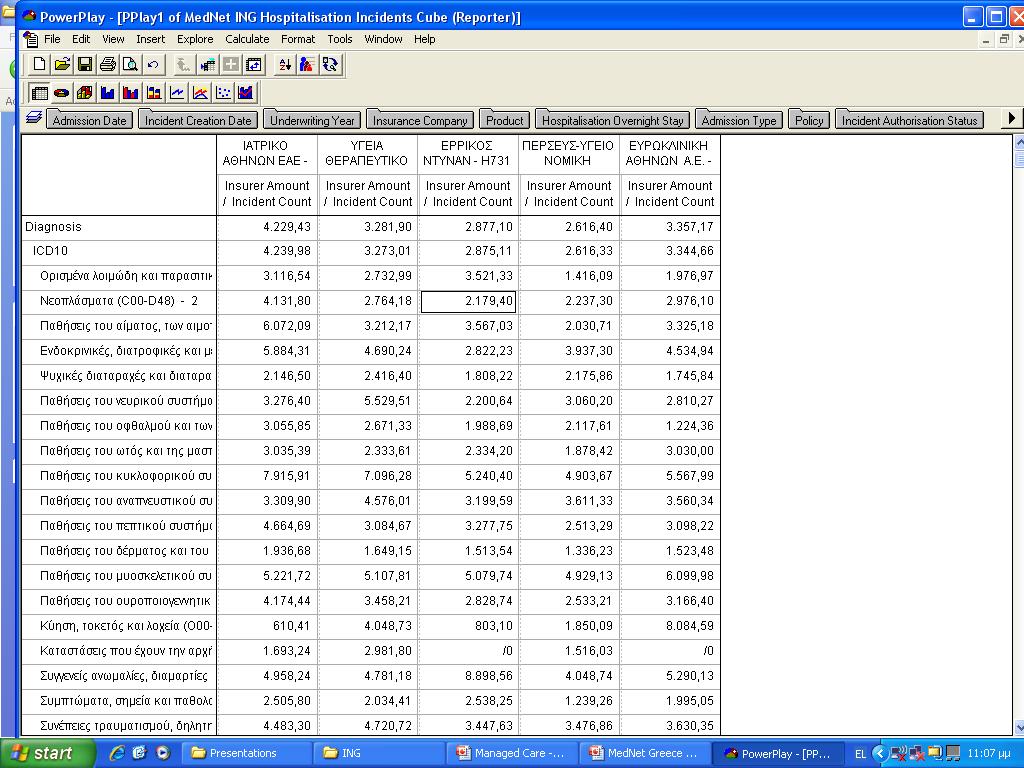Select the cell with value 7.915,91
Viewport: 1024px width, 768px height.
[x=267, y=476]
